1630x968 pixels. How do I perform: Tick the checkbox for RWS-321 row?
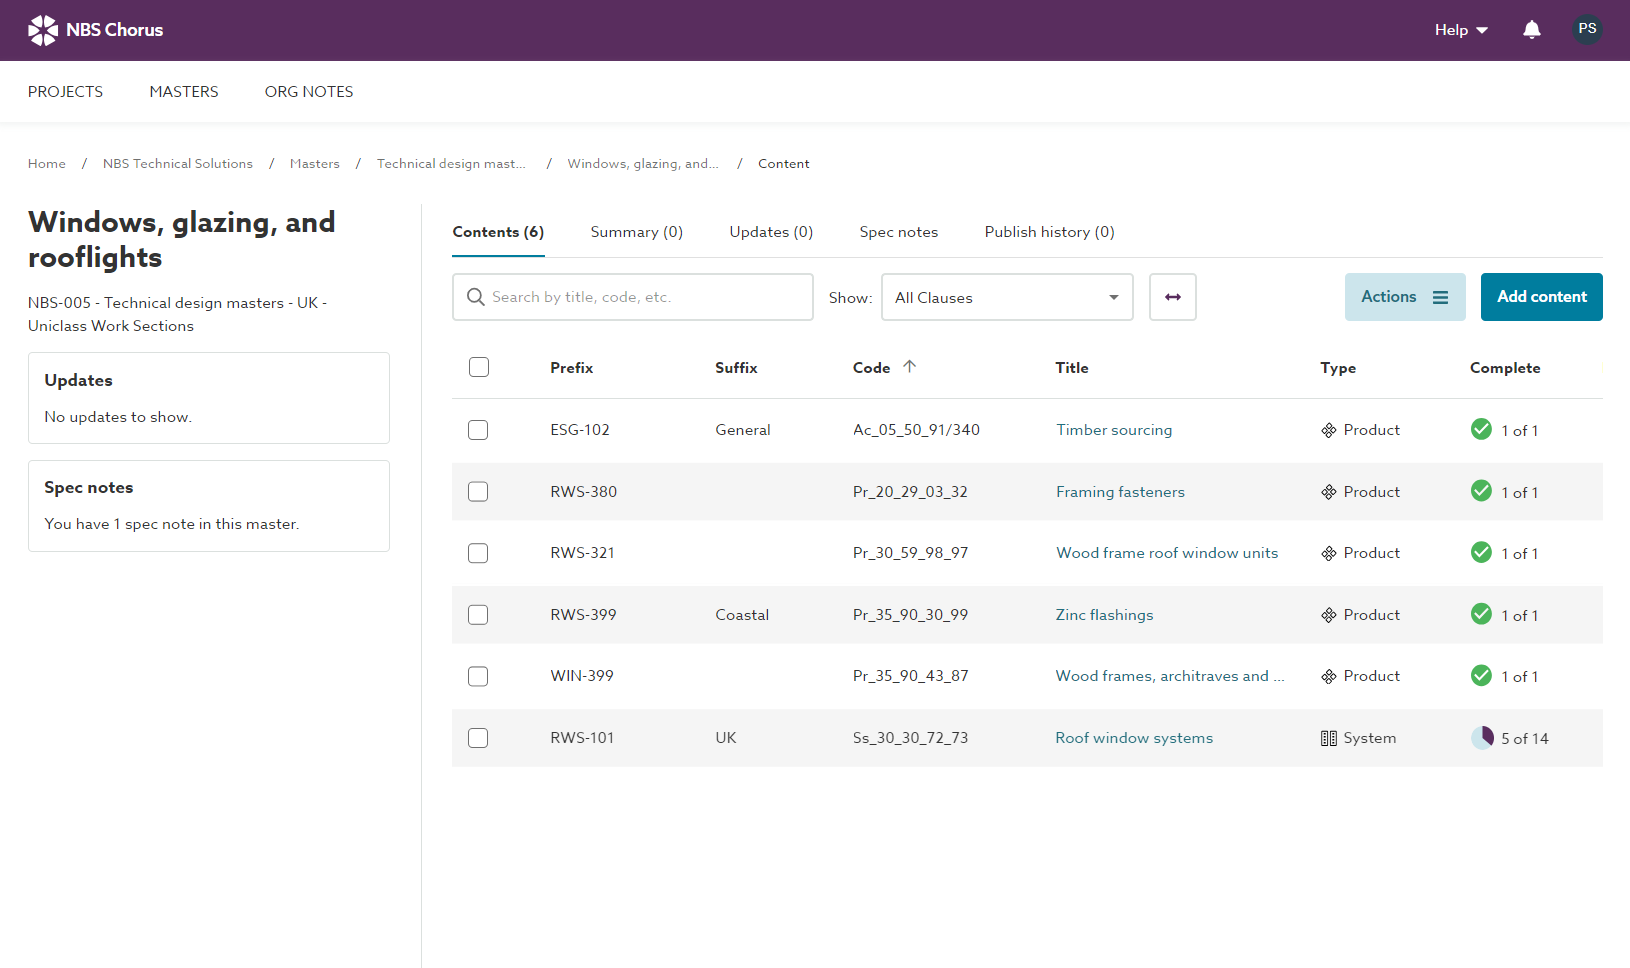[x=478, y=553]
